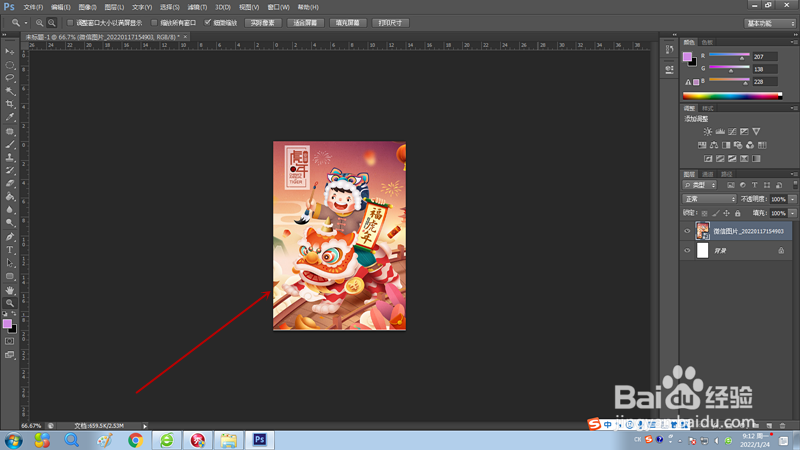Select the Blur tool
This screenshot has width=800, height=450.
[10, 210]
